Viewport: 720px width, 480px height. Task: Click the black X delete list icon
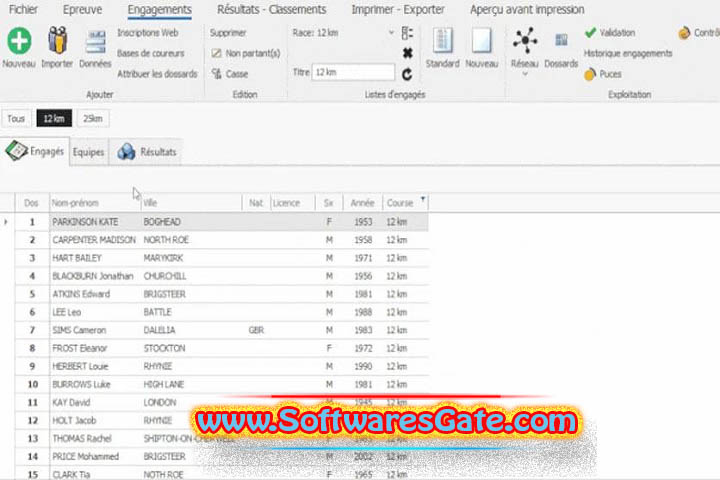tap(407, 53)
